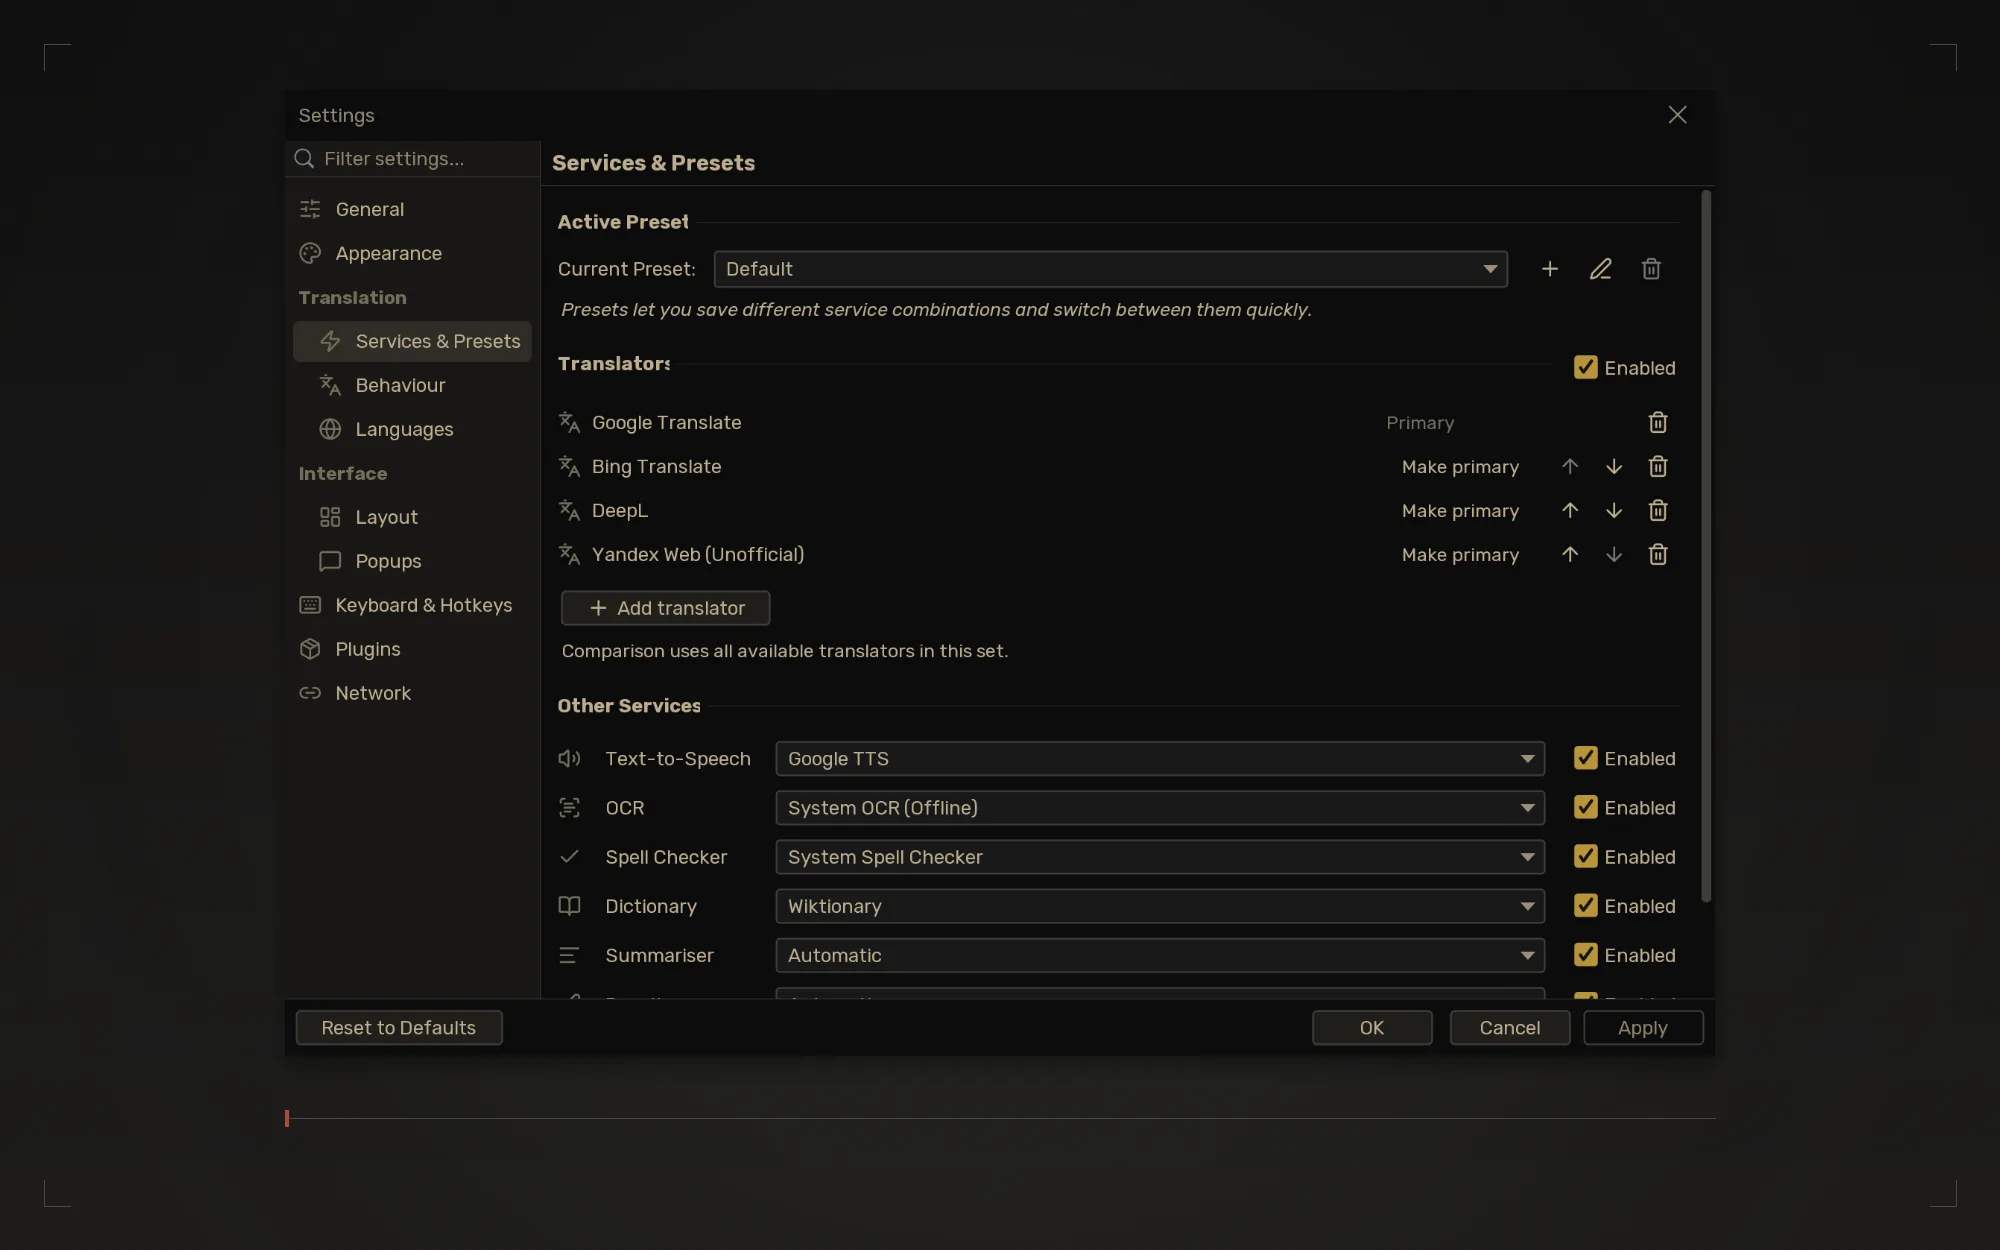Click the OCR scan icon
Image resolution: width=2000 pixels, height=1250 pixels.
(x=569, y=808)
